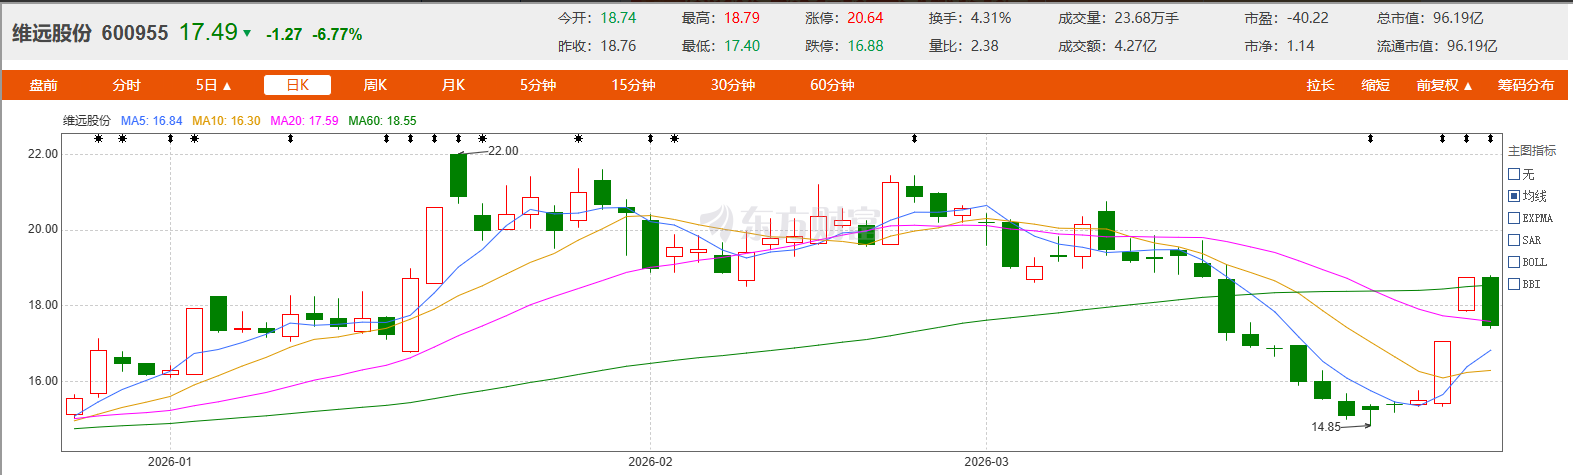Click the 14.85 lowest price label
The width and height of the screenshot is (1573, 475).
point(1326,427)
